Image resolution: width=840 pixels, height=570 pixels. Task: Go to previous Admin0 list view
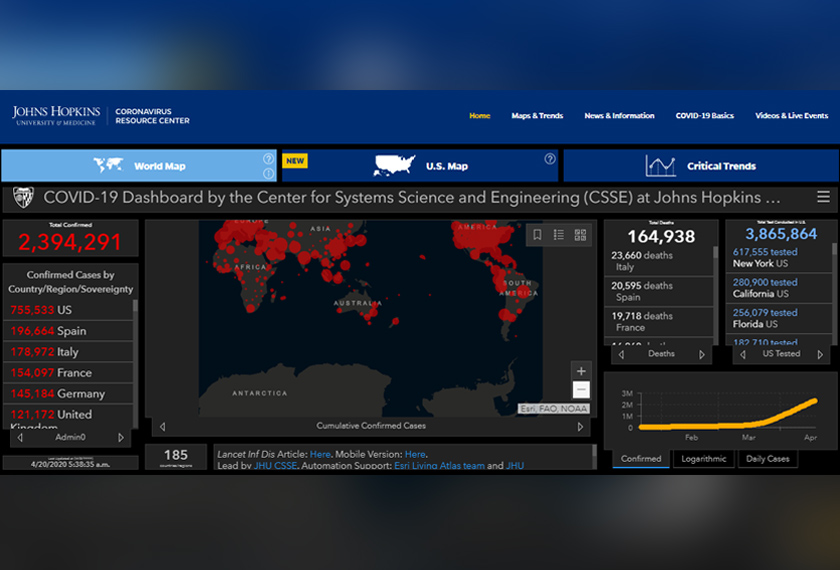tap(20, 438)
